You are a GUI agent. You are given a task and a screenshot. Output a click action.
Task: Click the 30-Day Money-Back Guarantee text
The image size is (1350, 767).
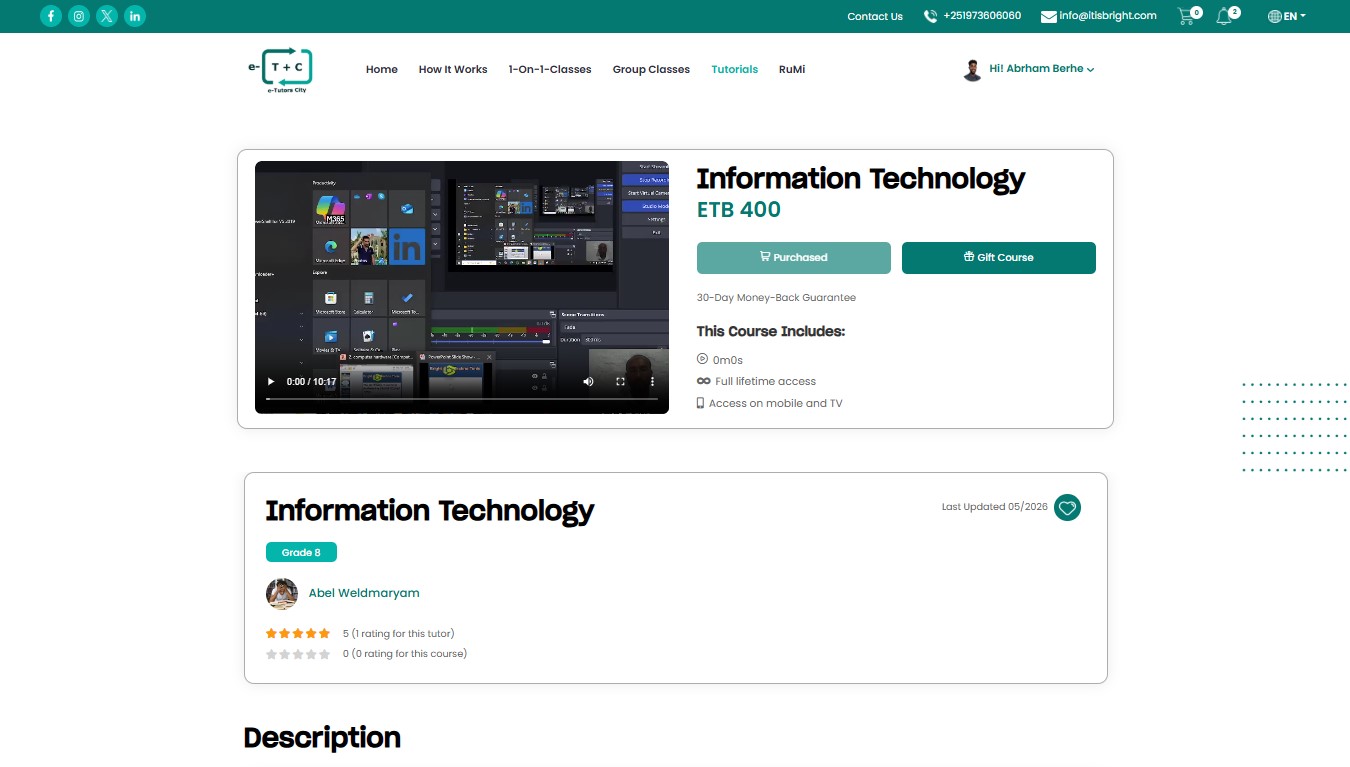(x=776, y=297)
